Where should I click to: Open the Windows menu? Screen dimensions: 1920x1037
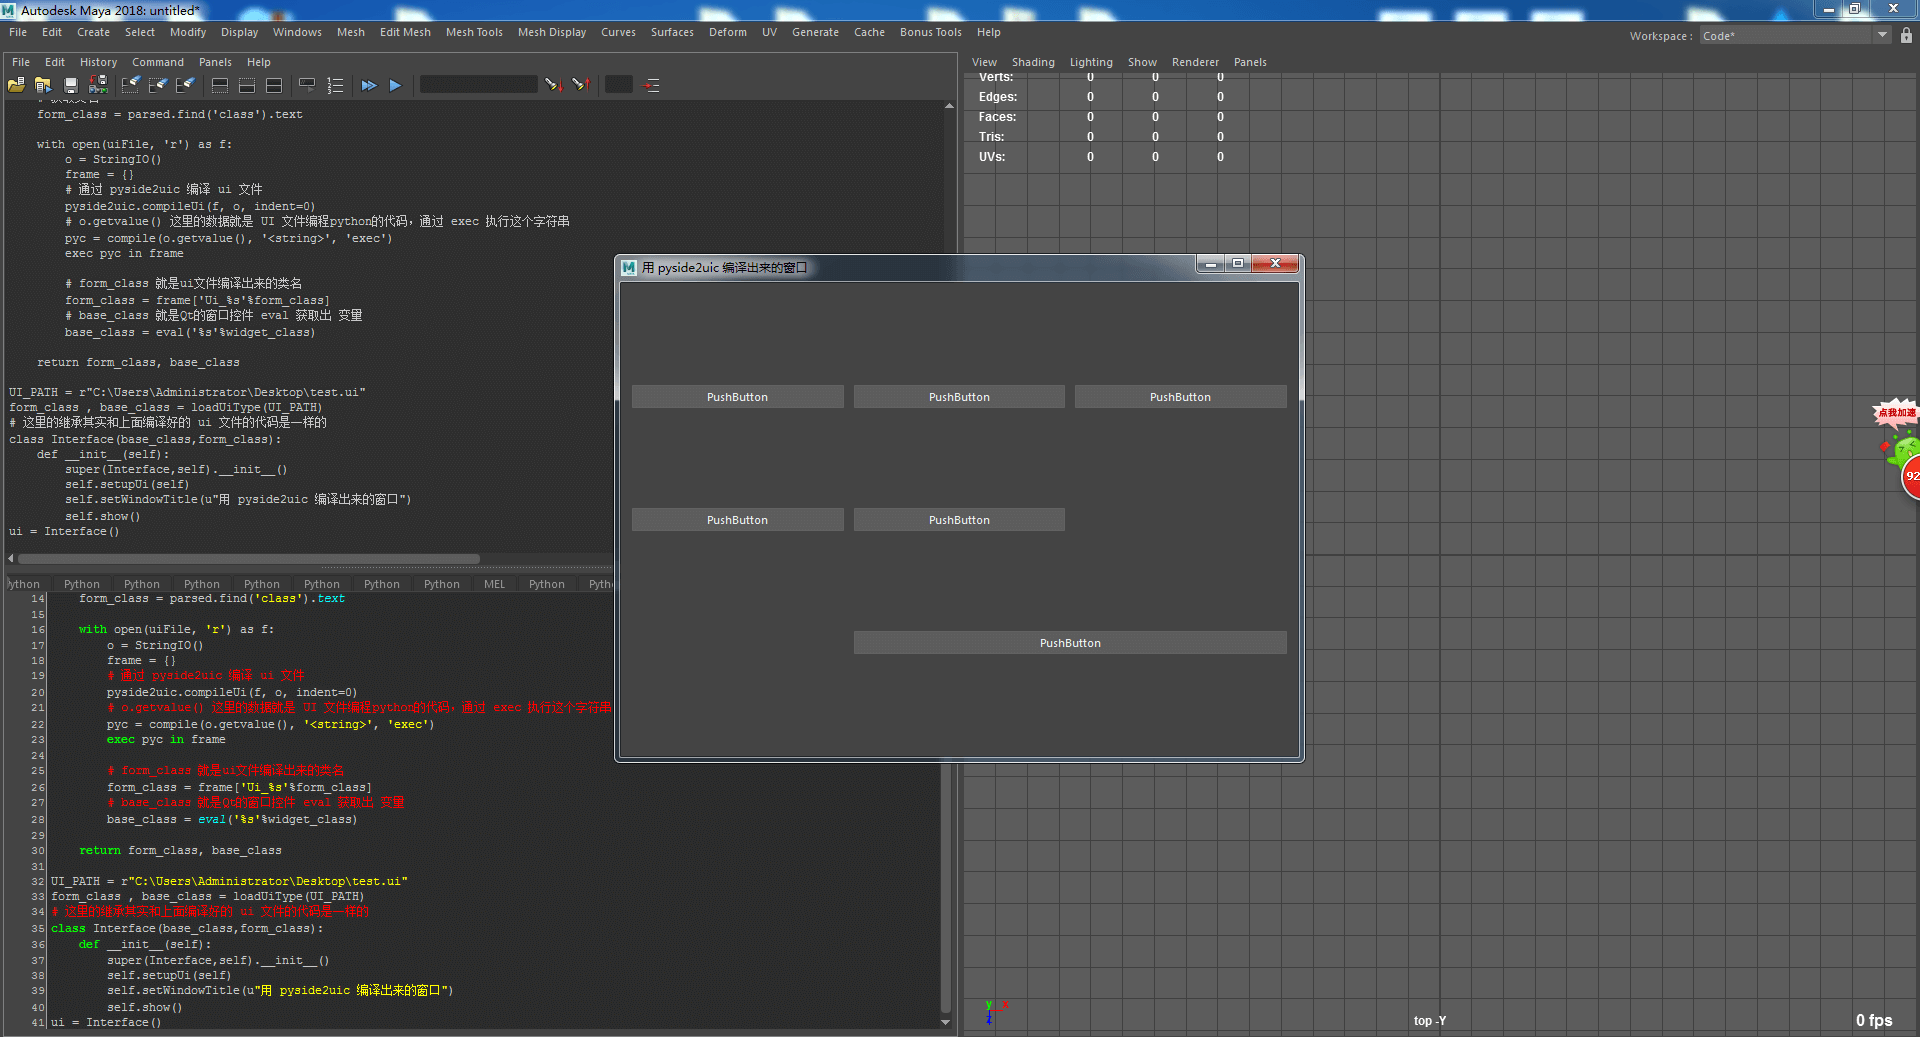click(297, 32)
